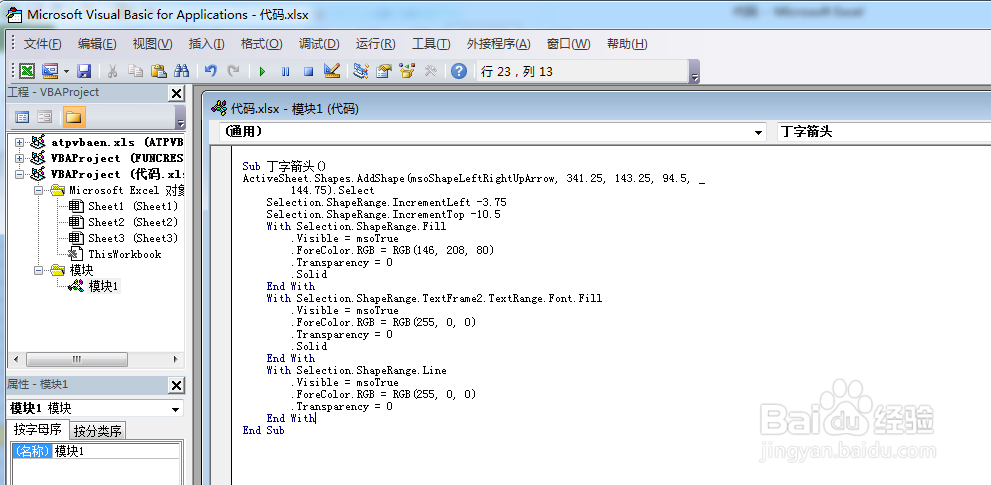Viewport: 991px width, 485px height.
Task: Select Sheet1 (Sheet1) in project tree
Action: click(133, 206)
